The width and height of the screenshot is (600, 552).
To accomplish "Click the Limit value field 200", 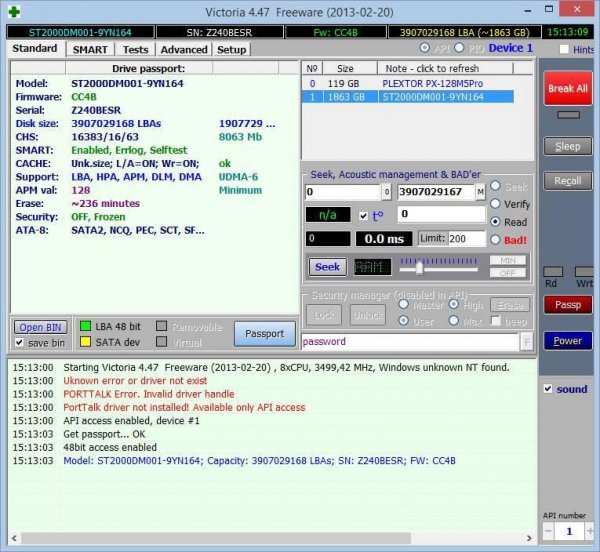I will coord(466,239).
